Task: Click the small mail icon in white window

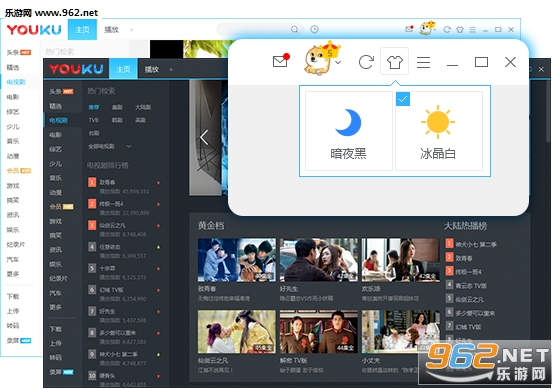Action: click(x=409, y=29)
